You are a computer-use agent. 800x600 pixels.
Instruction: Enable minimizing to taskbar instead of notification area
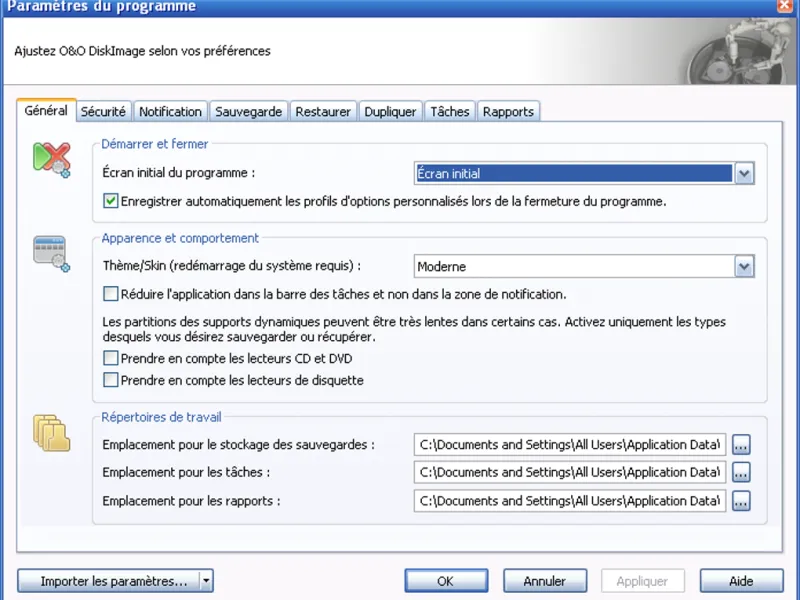[110, 294]
